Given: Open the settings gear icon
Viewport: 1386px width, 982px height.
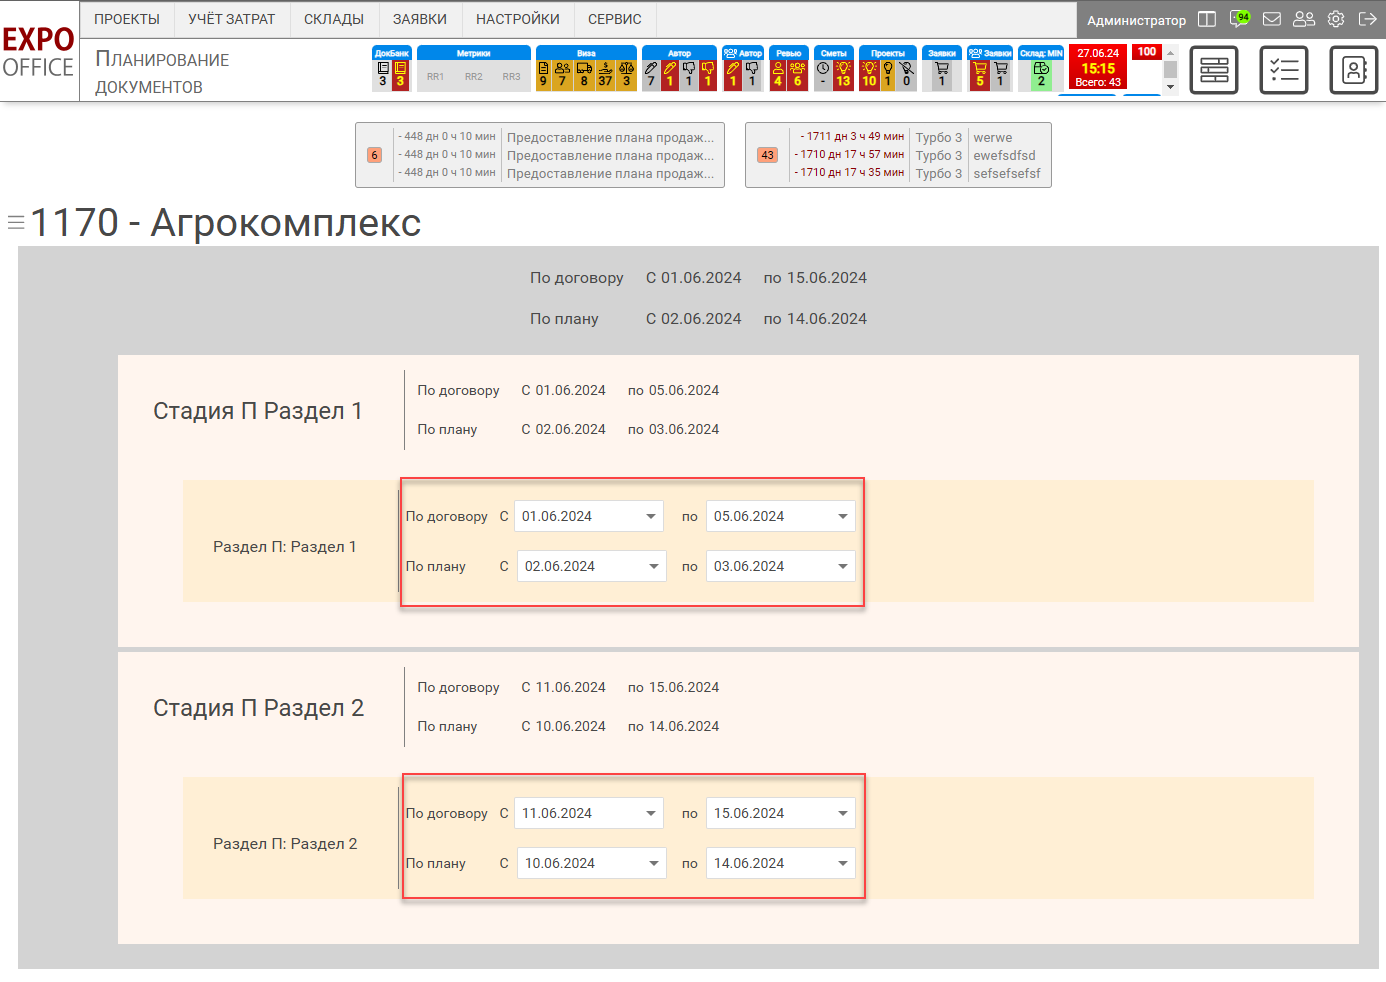Looking at the screenshot, I should [1336, 19].
